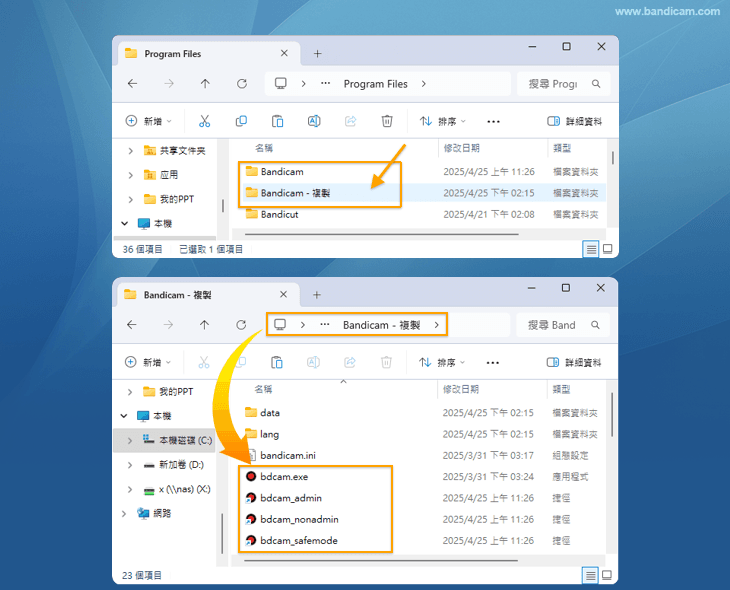Expand 網路 tree node
This screenshot has width=730, height=590.
click(123, 513)
